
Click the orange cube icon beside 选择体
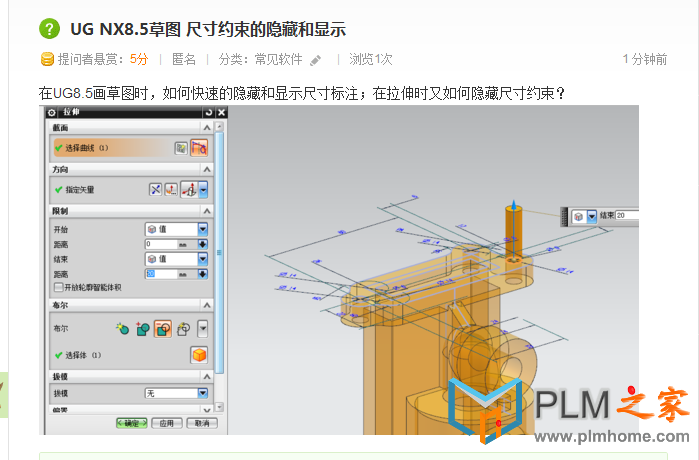point(199,355)
